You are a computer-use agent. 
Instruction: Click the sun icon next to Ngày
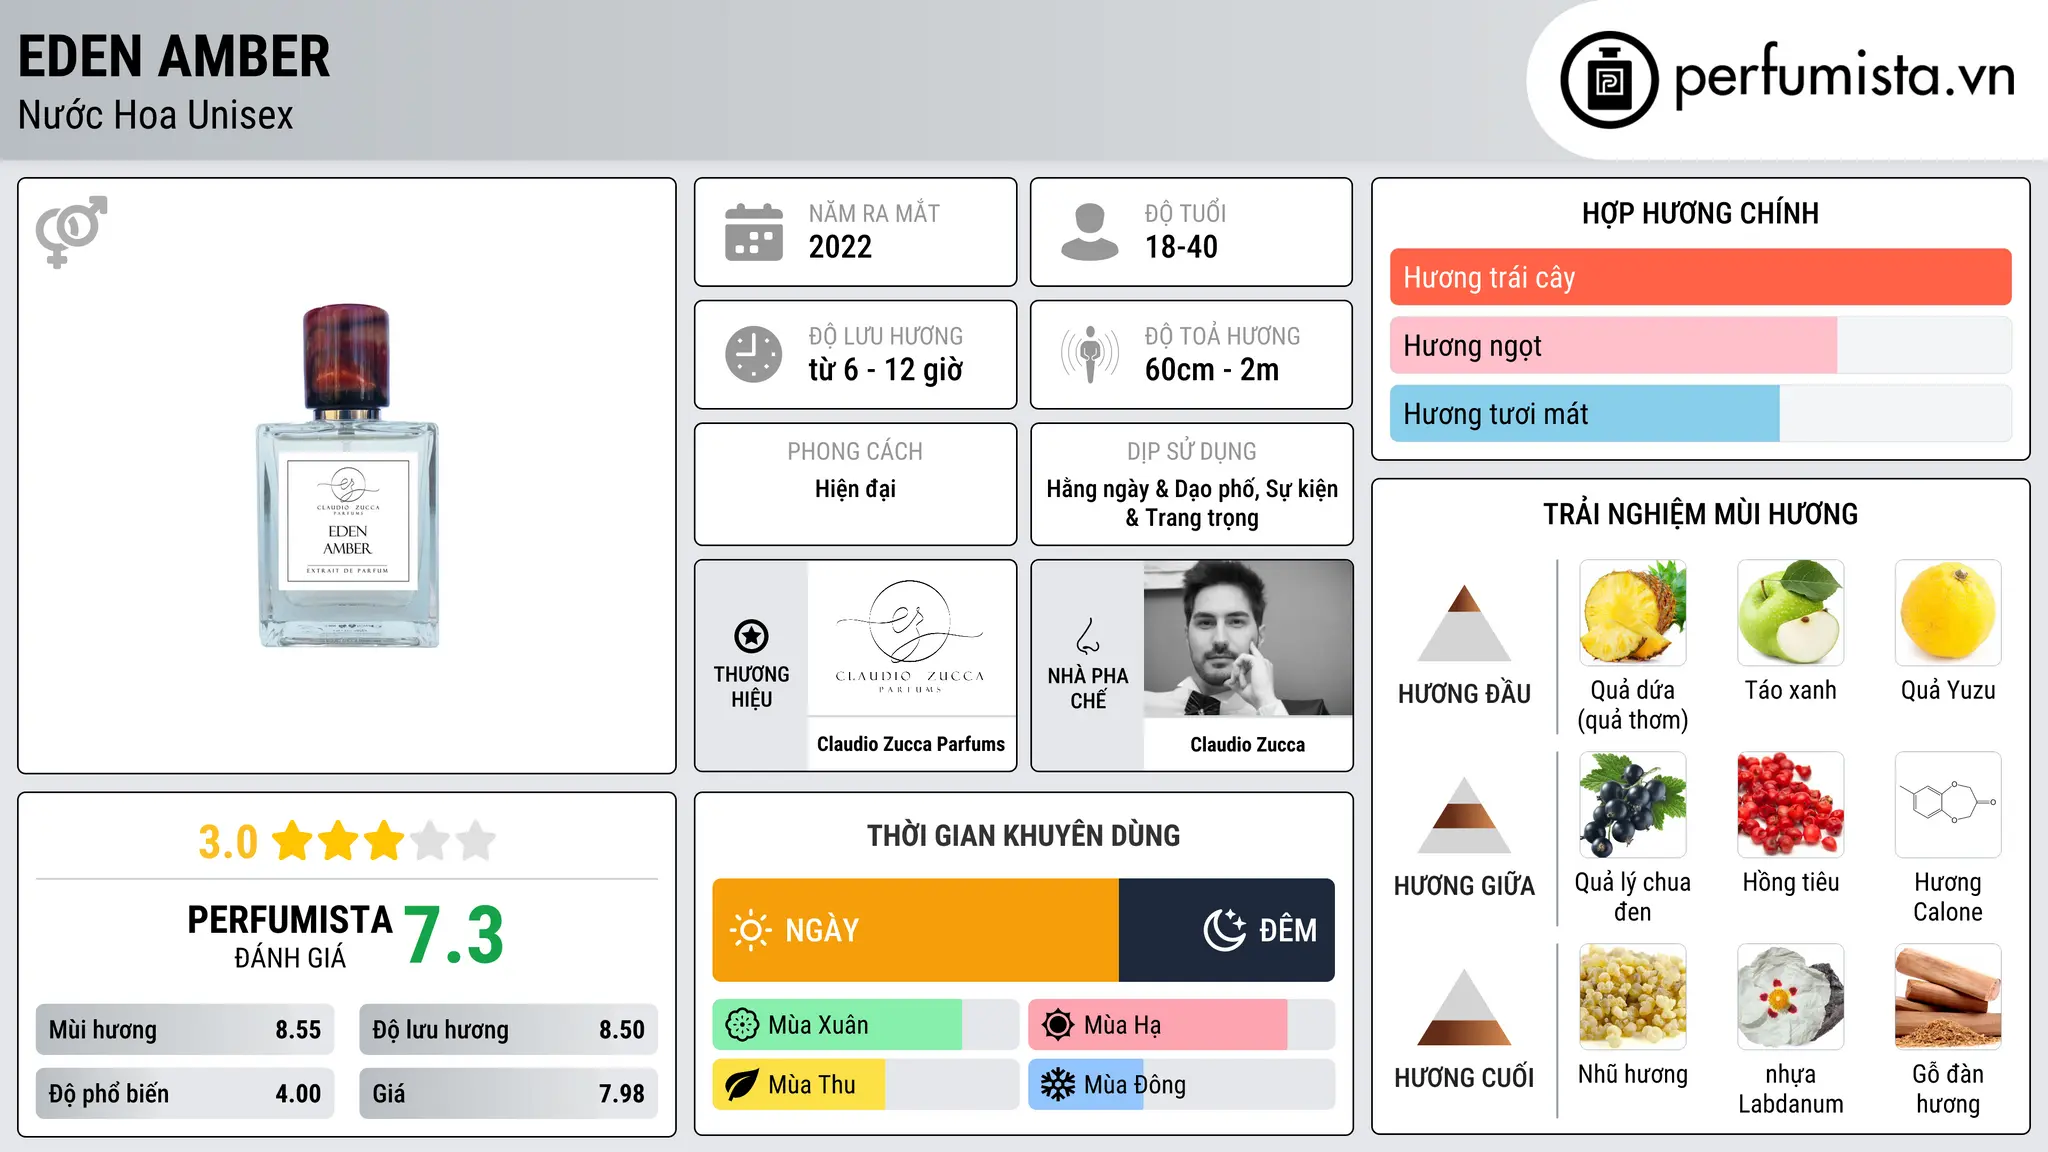pyautogui.click(x=750, y=930)
